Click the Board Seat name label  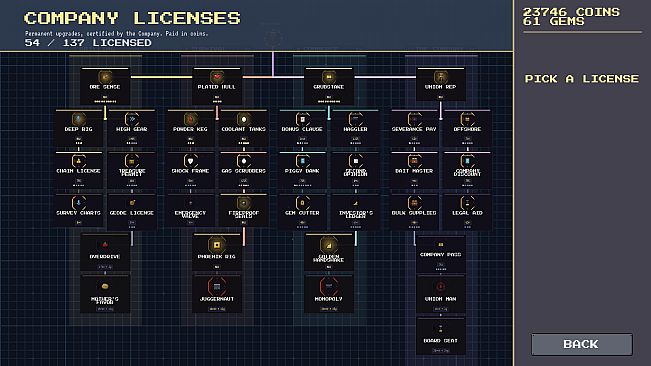[x=441, y=341]
